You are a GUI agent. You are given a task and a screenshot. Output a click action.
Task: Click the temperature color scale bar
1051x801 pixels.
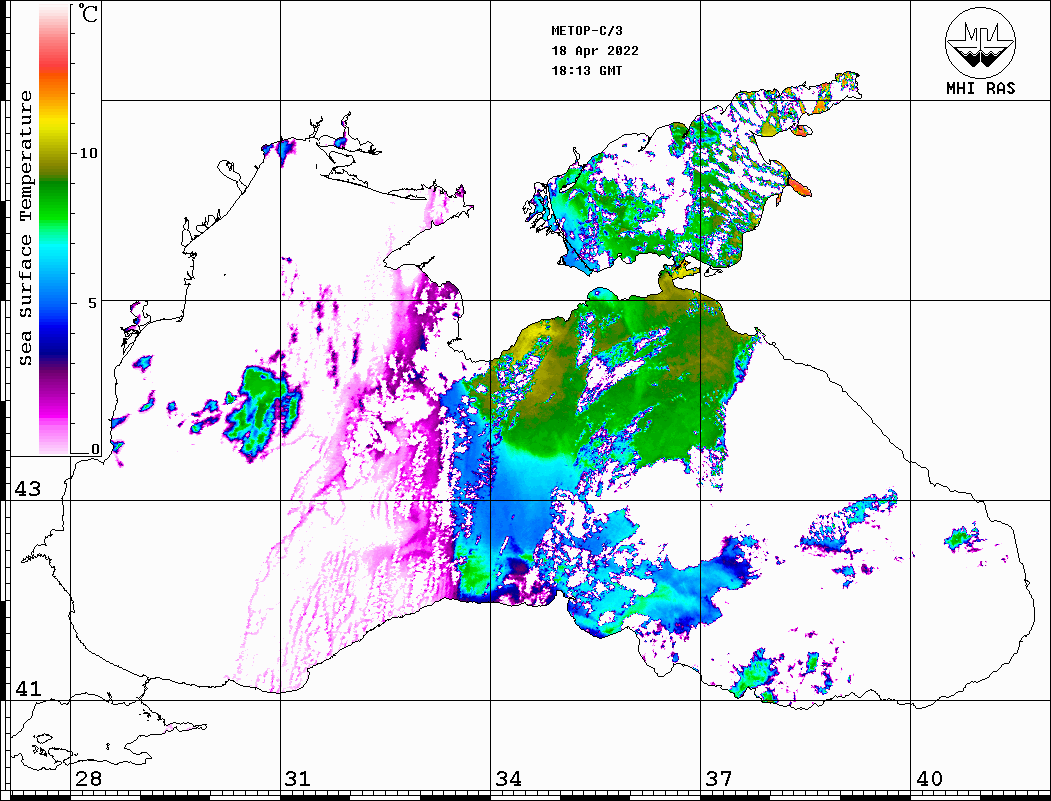pos(54,229)
